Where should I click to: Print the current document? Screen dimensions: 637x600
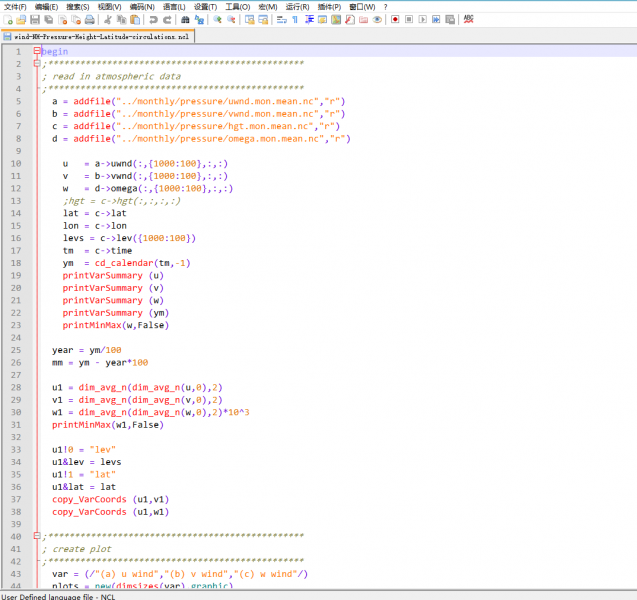tap(89, 20)
